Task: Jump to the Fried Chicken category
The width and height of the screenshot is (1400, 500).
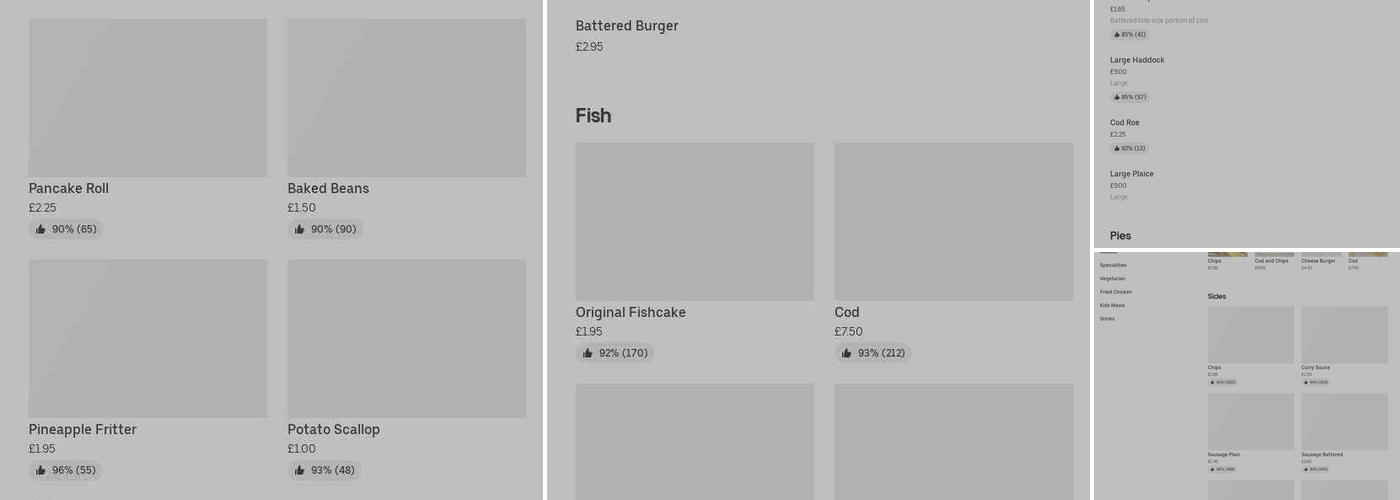Action: coord(1116,292)
